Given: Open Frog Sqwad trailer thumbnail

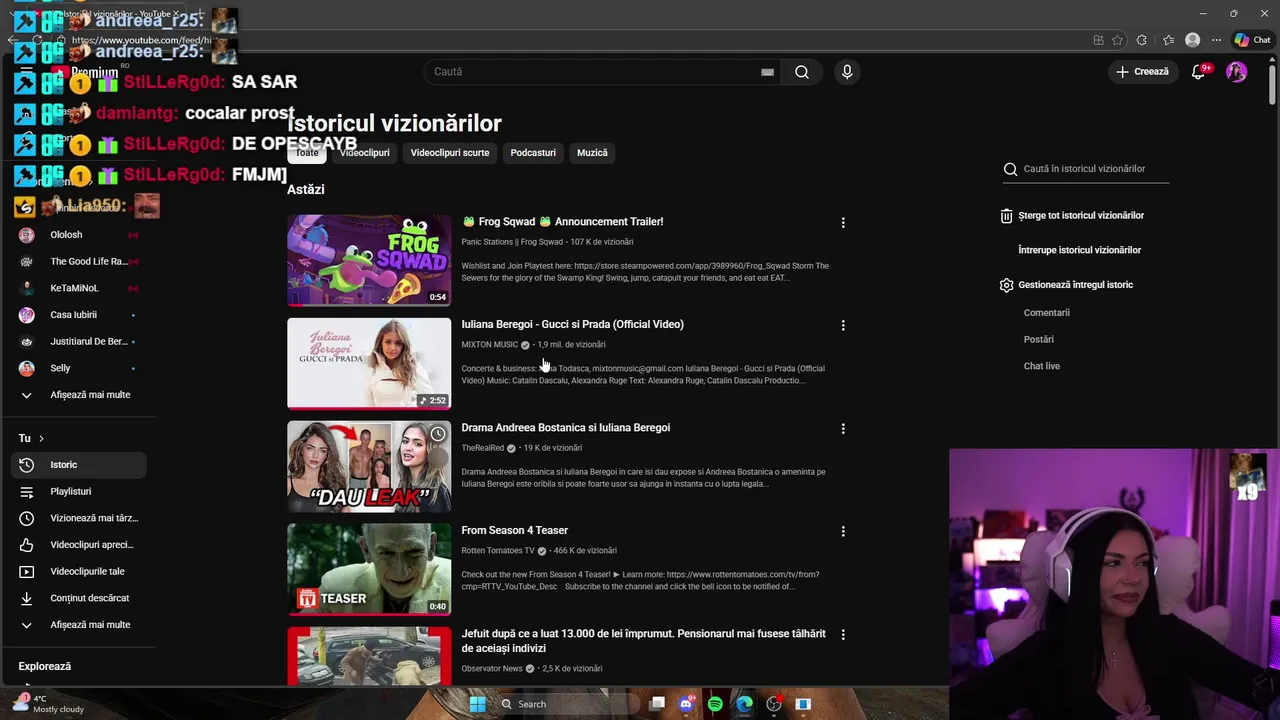Looking at the screenshot, I should coord(369,260).
